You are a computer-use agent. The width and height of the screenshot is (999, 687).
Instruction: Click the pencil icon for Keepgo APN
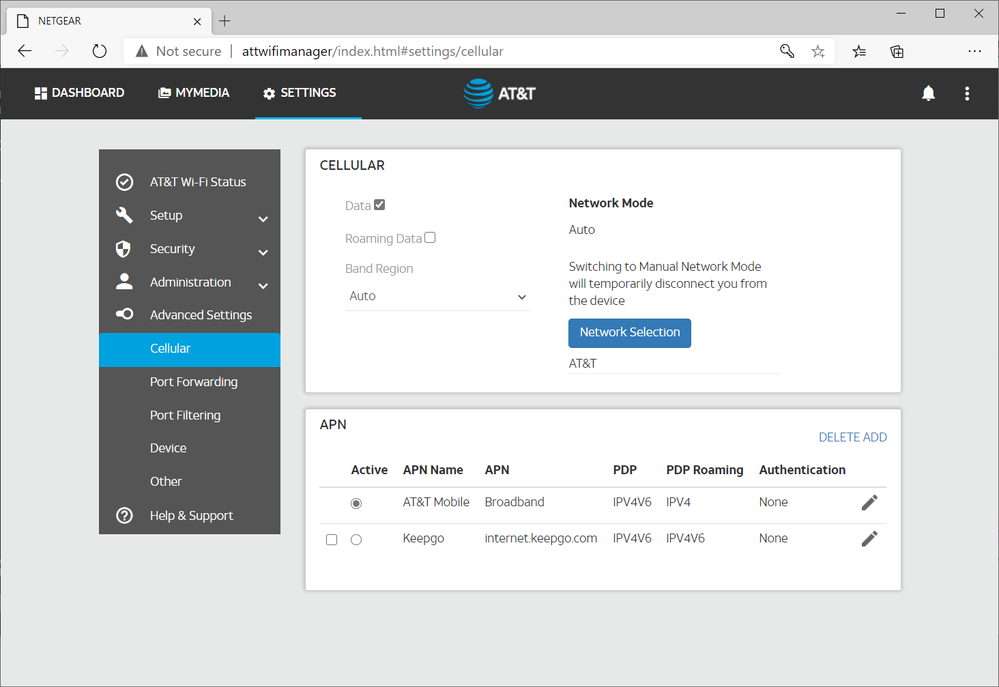[869, 539]
